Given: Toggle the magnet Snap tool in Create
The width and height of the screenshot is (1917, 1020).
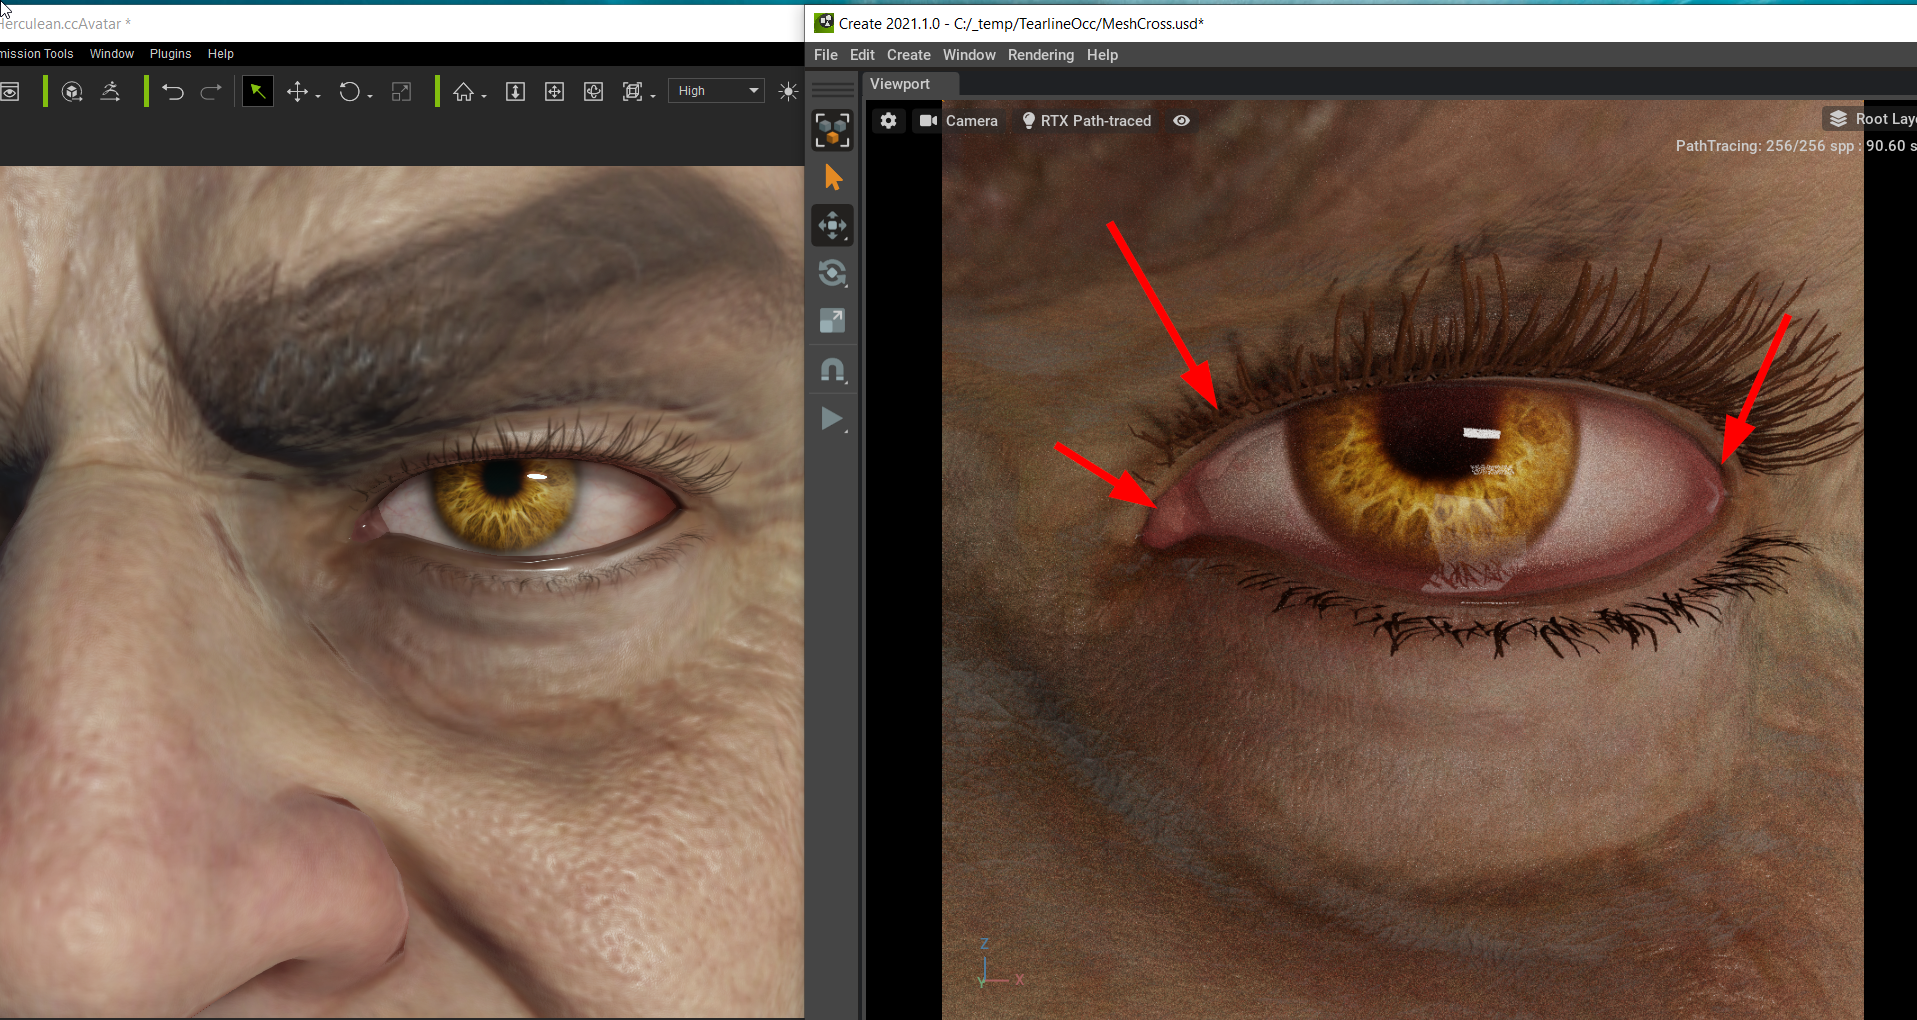Looking at the screenshot, I should [833, 370].
